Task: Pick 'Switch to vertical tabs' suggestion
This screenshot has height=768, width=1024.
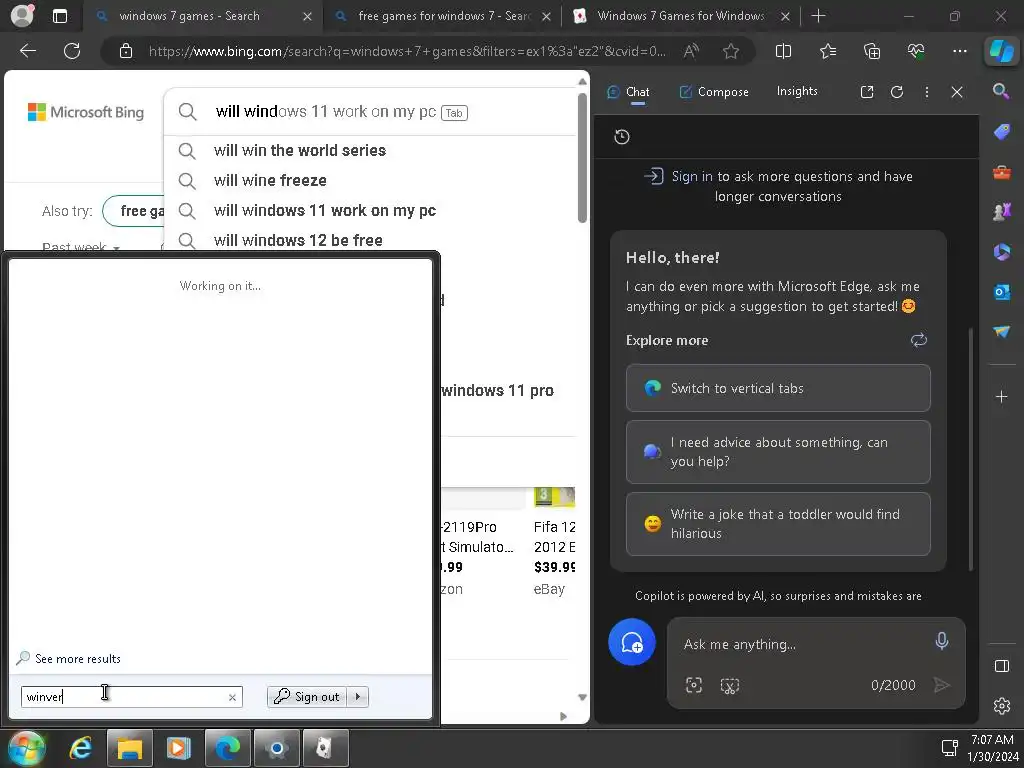Action: point(778,388)
